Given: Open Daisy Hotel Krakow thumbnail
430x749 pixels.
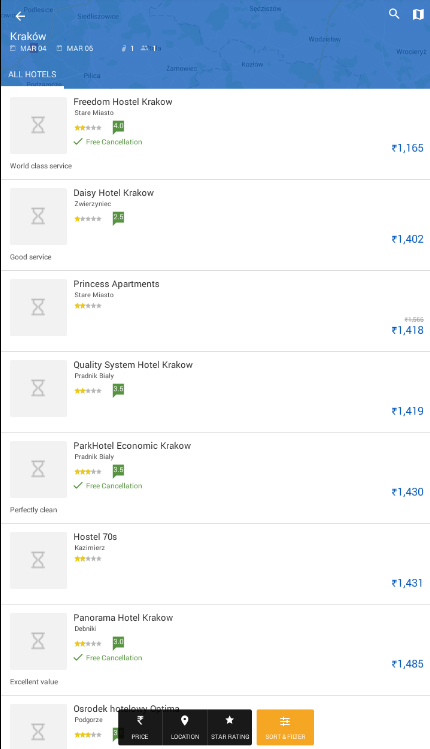Looking at the screenshot, I should tap(38, 216).
